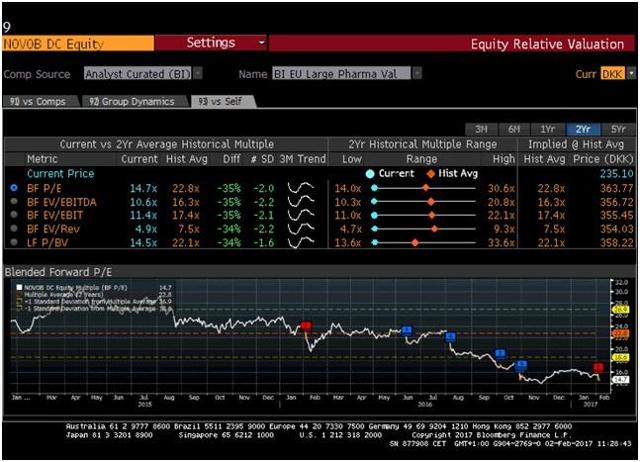Click the first red event marker on chart

306,326
